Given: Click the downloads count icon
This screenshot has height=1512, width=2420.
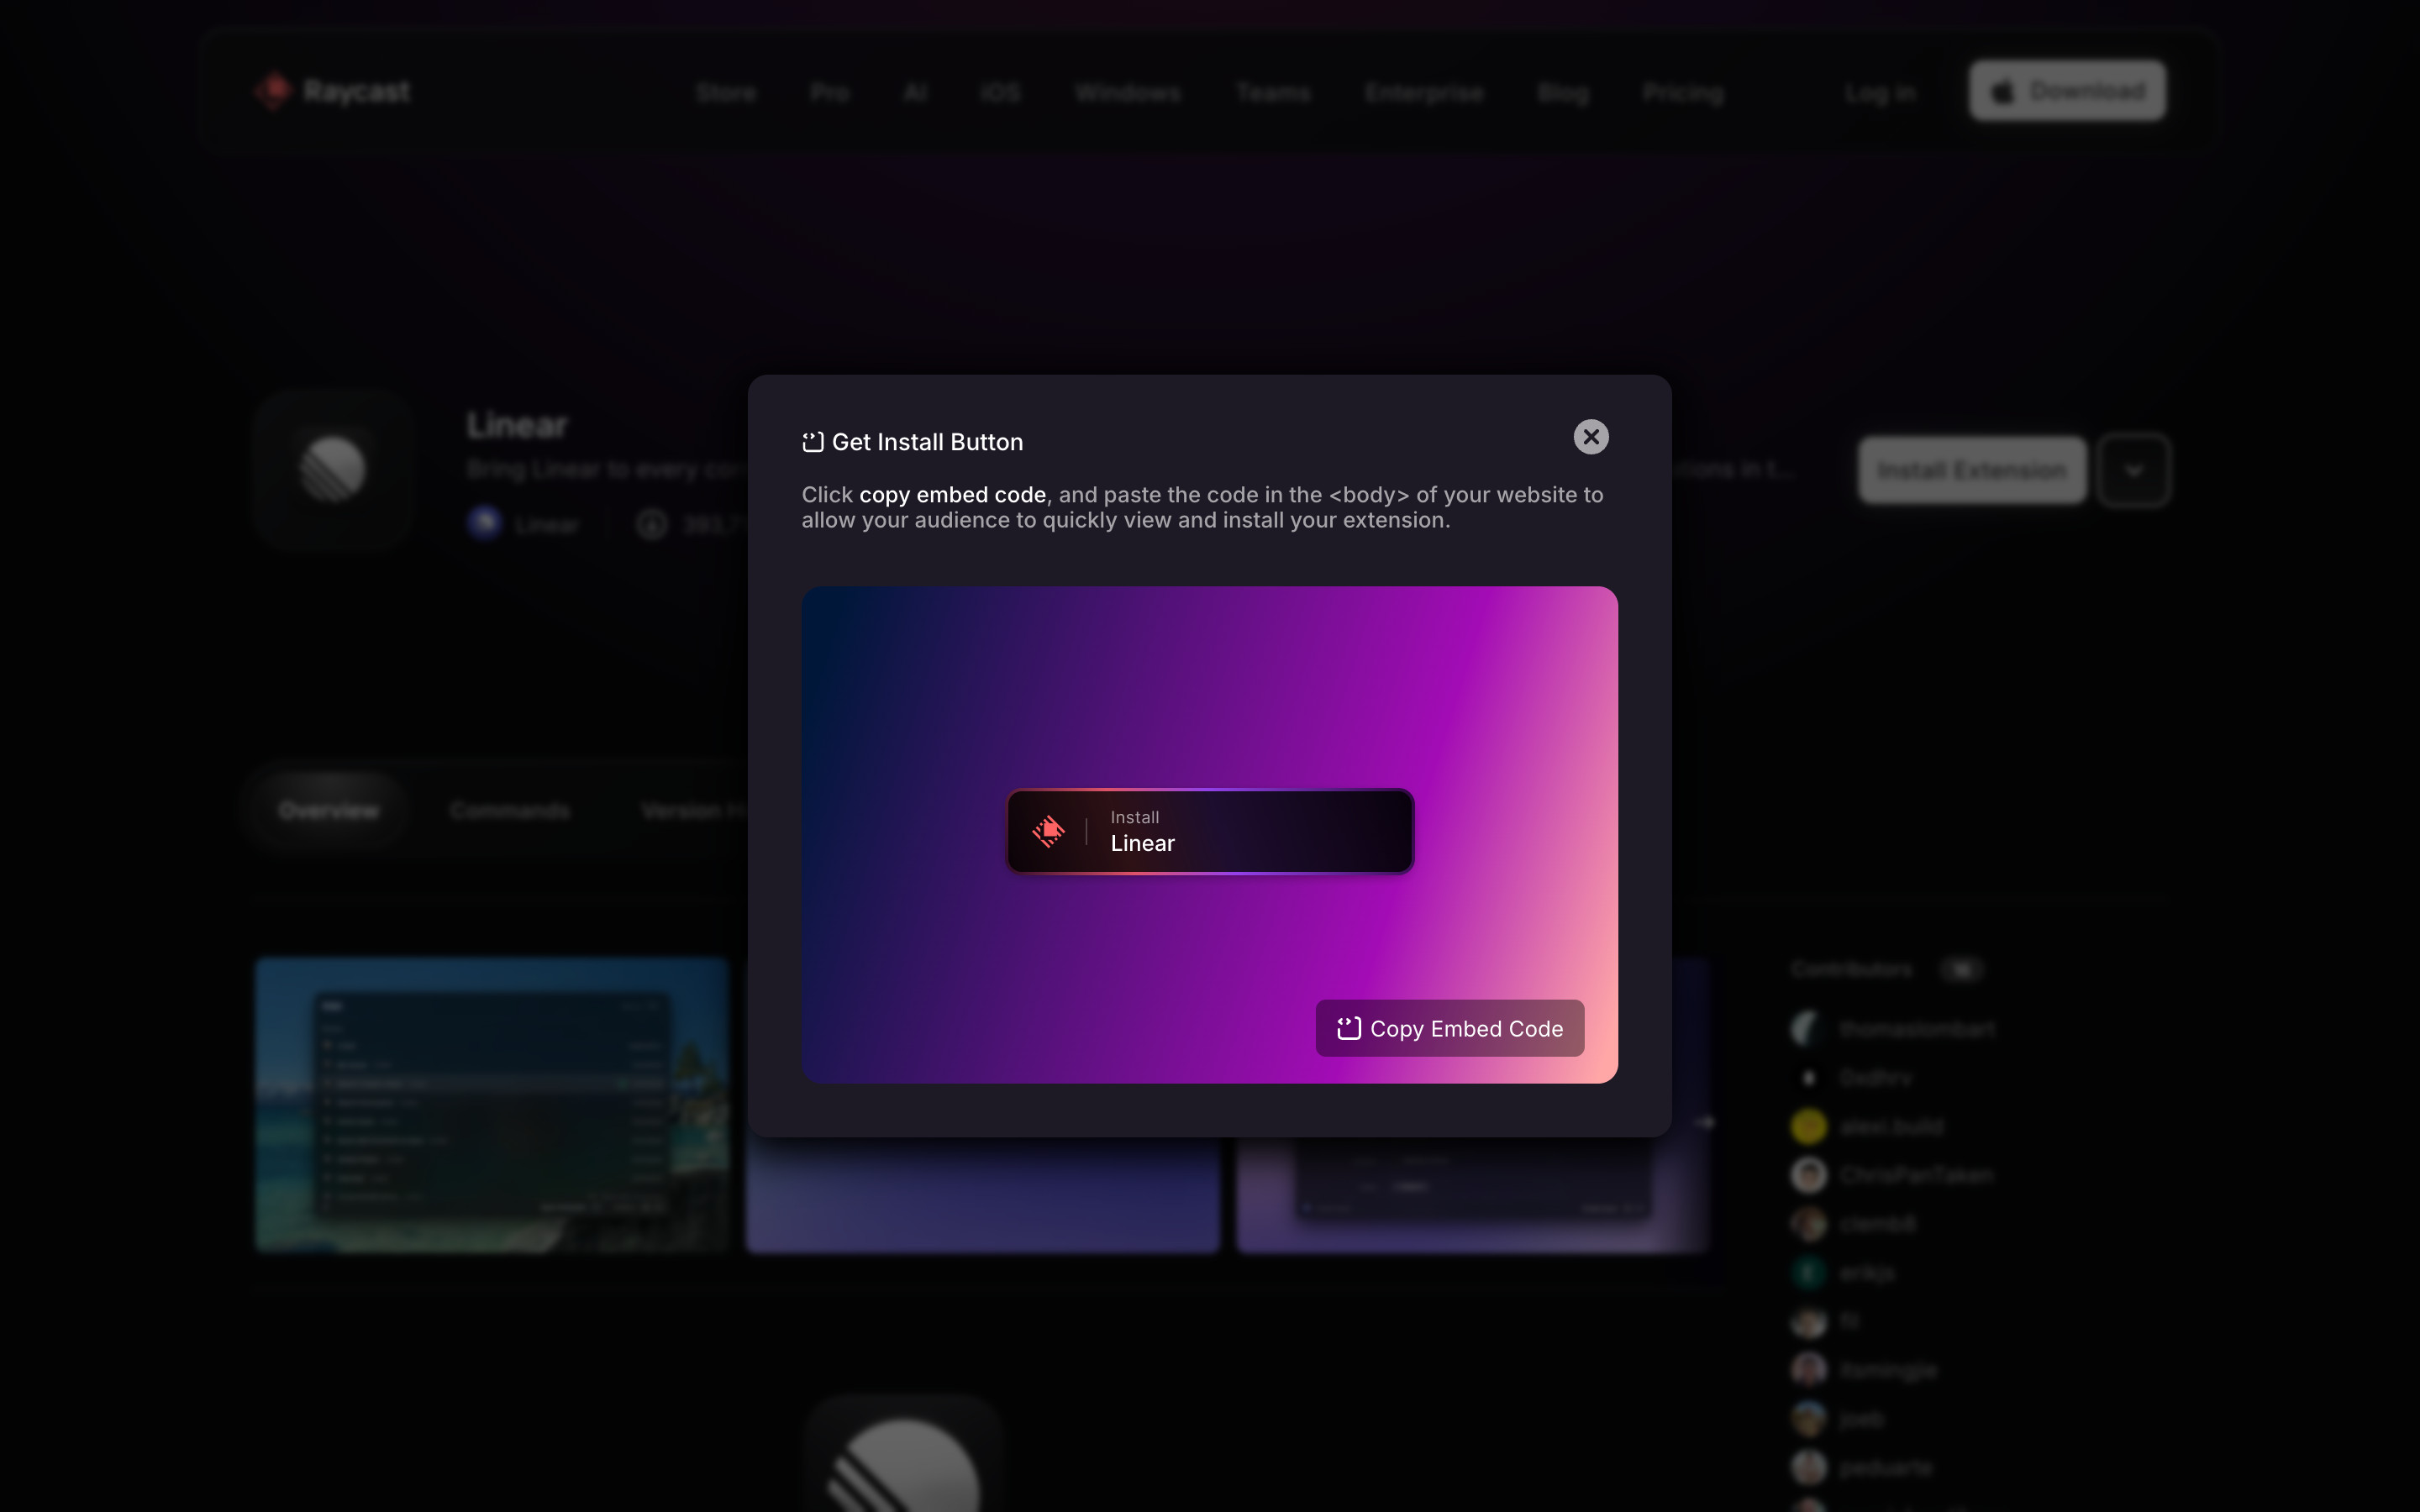Looking at the screenshot, I should tap(652, 524).
